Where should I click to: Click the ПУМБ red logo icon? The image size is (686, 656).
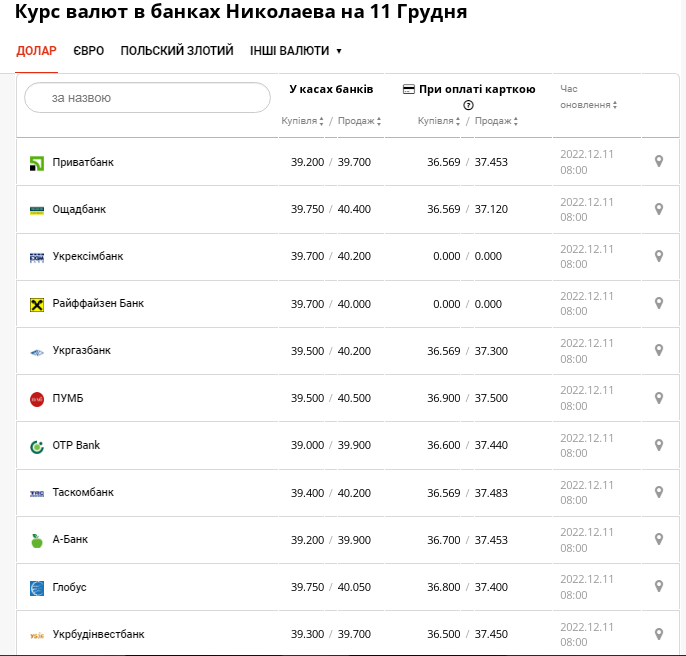pos(37,399)
